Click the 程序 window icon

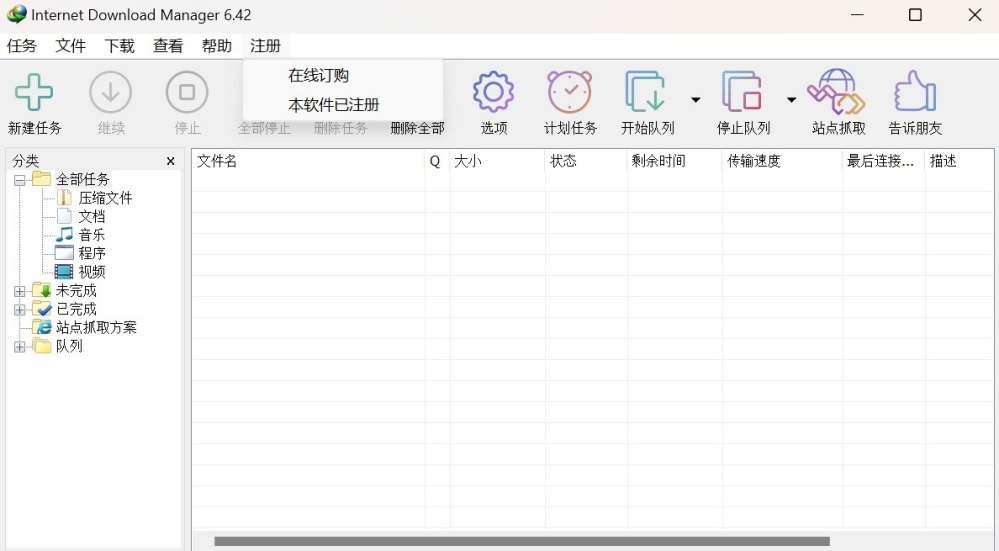tap(64, 254)
